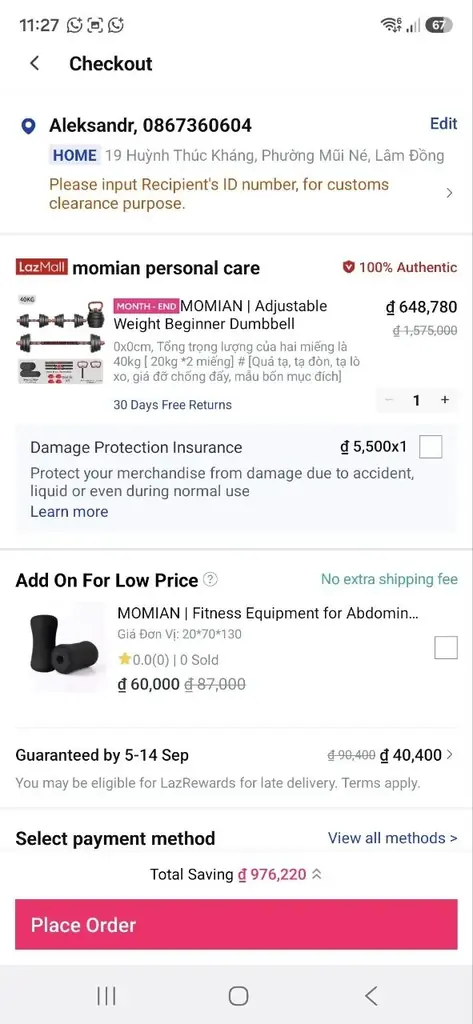The width and height of the screenshot is (473, 1024).
Task: Tap the Place Order button
Action: [x=236, y=925]
